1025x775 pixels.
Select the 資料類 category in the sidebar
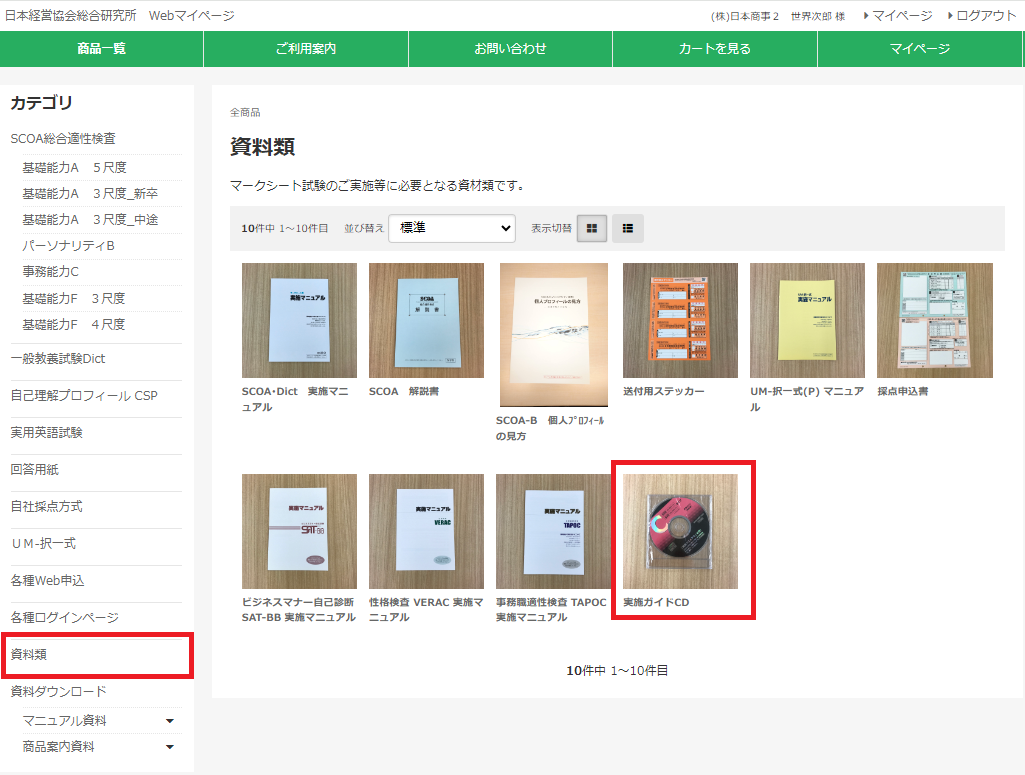point(29,655)
